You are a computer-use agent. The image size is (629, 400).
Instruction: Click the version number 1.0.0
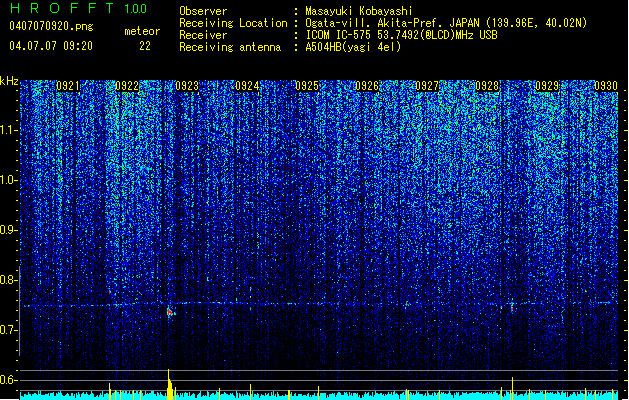(x=135, y=9)
